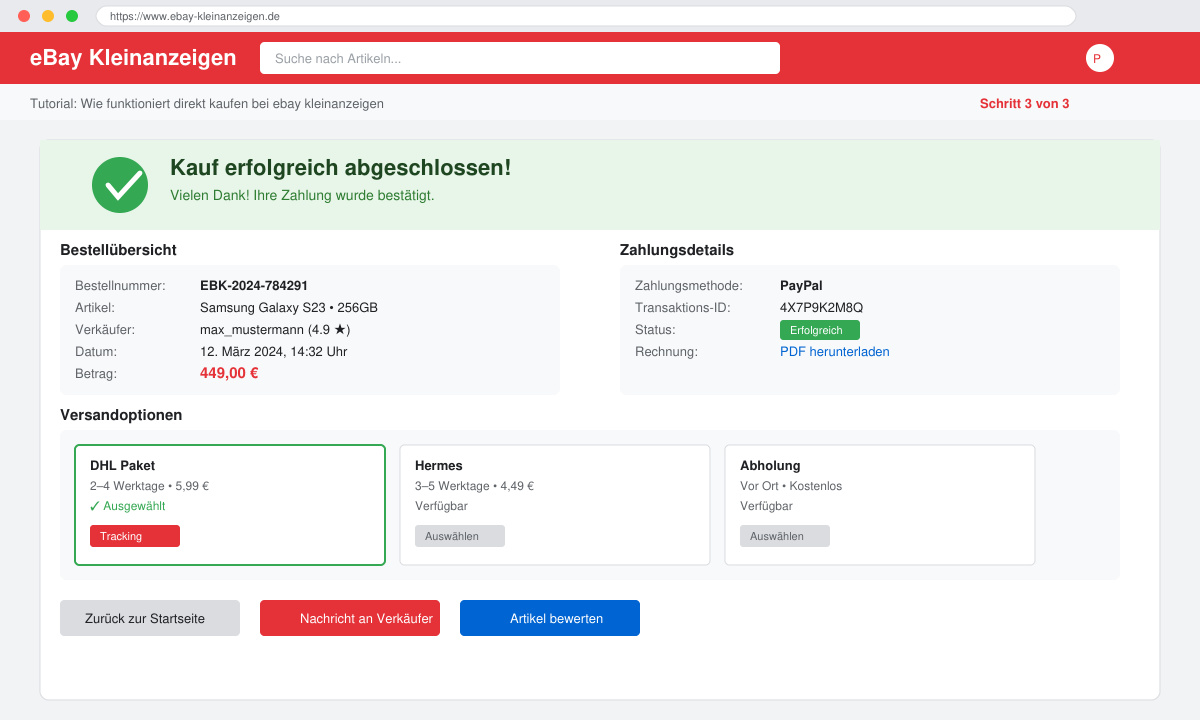Click Abholung text Vor Ort • Kostenlos
The height and width of the screenshot is (720, 1200).
tap(791, 486)
